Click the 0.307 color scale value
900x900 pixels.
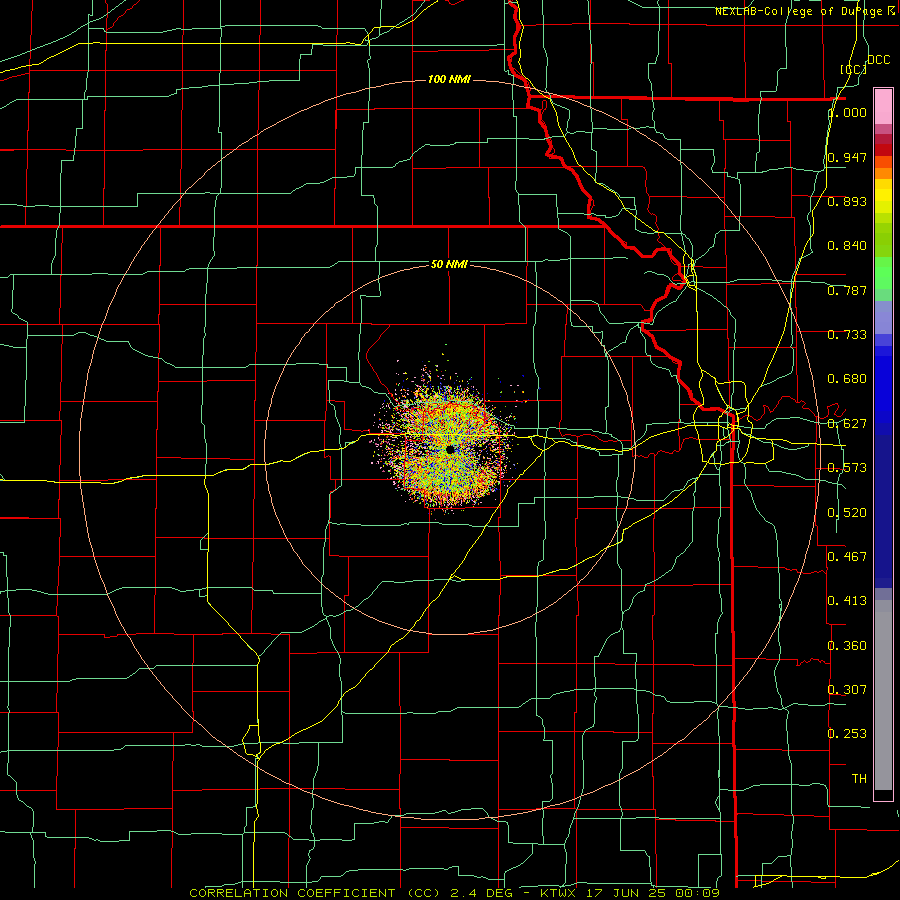[x=847, y=689]
